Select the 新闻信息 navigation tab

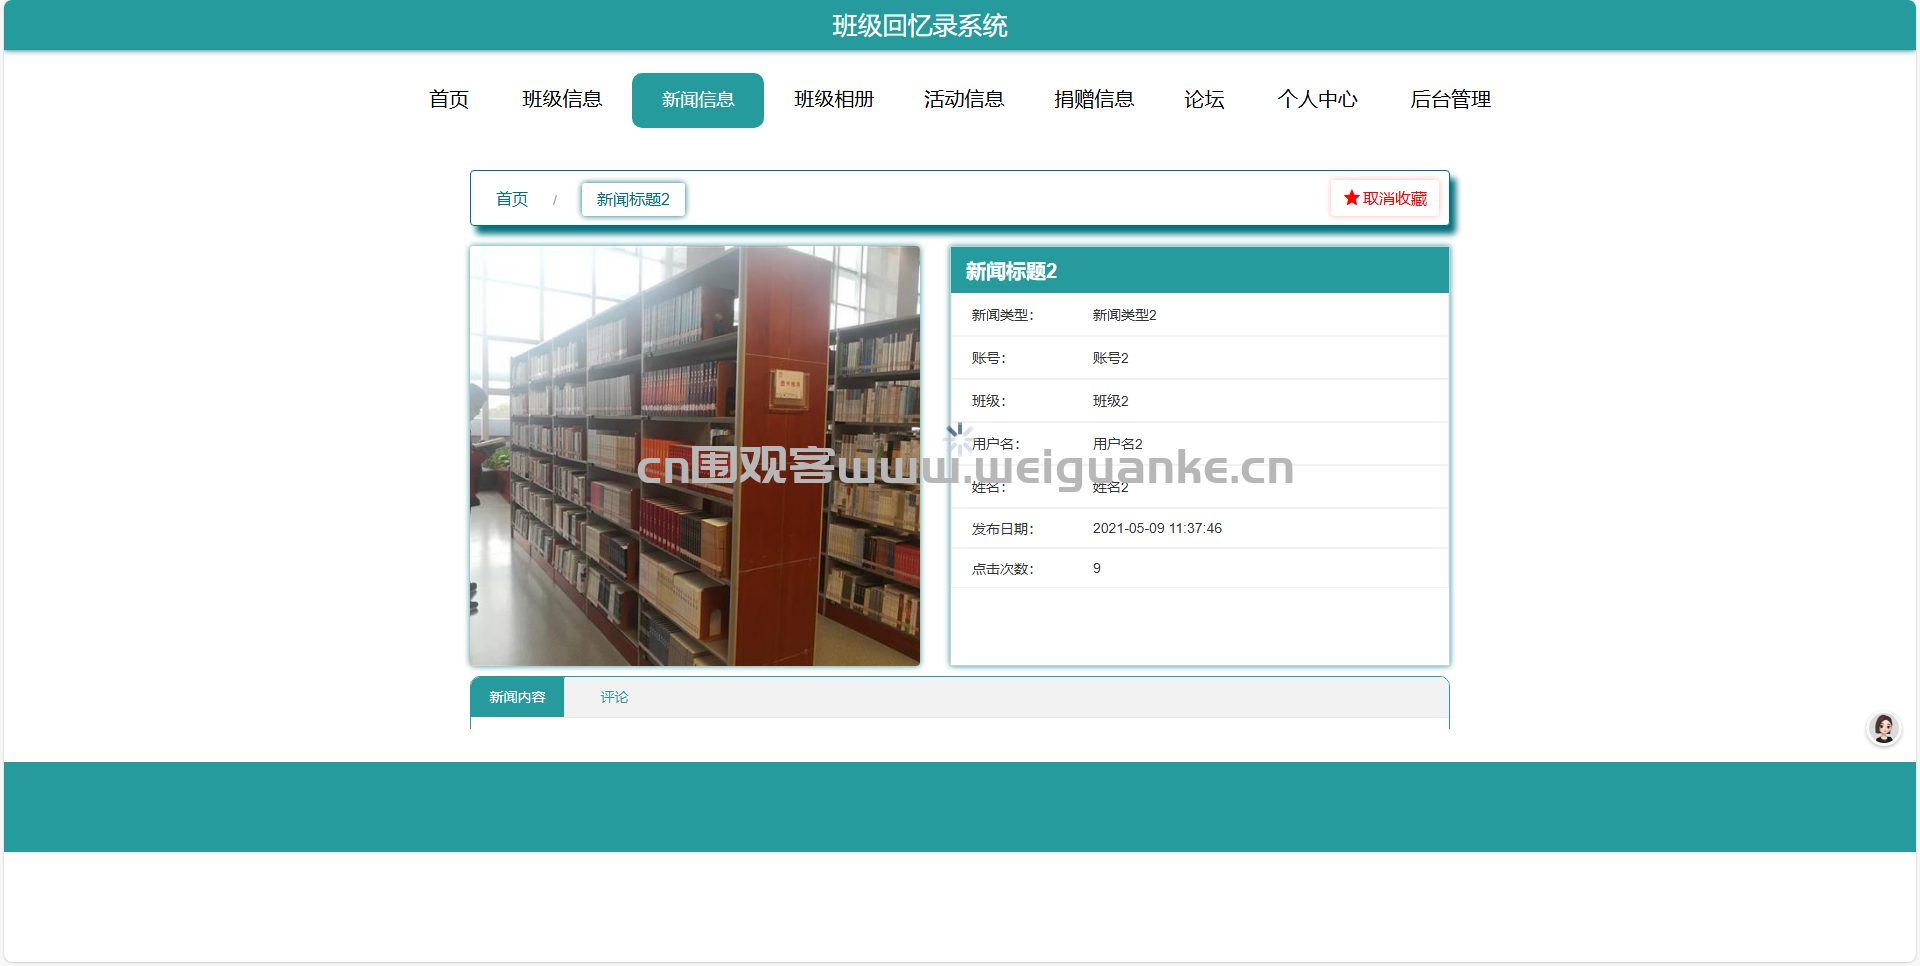(x=698, y=100)
